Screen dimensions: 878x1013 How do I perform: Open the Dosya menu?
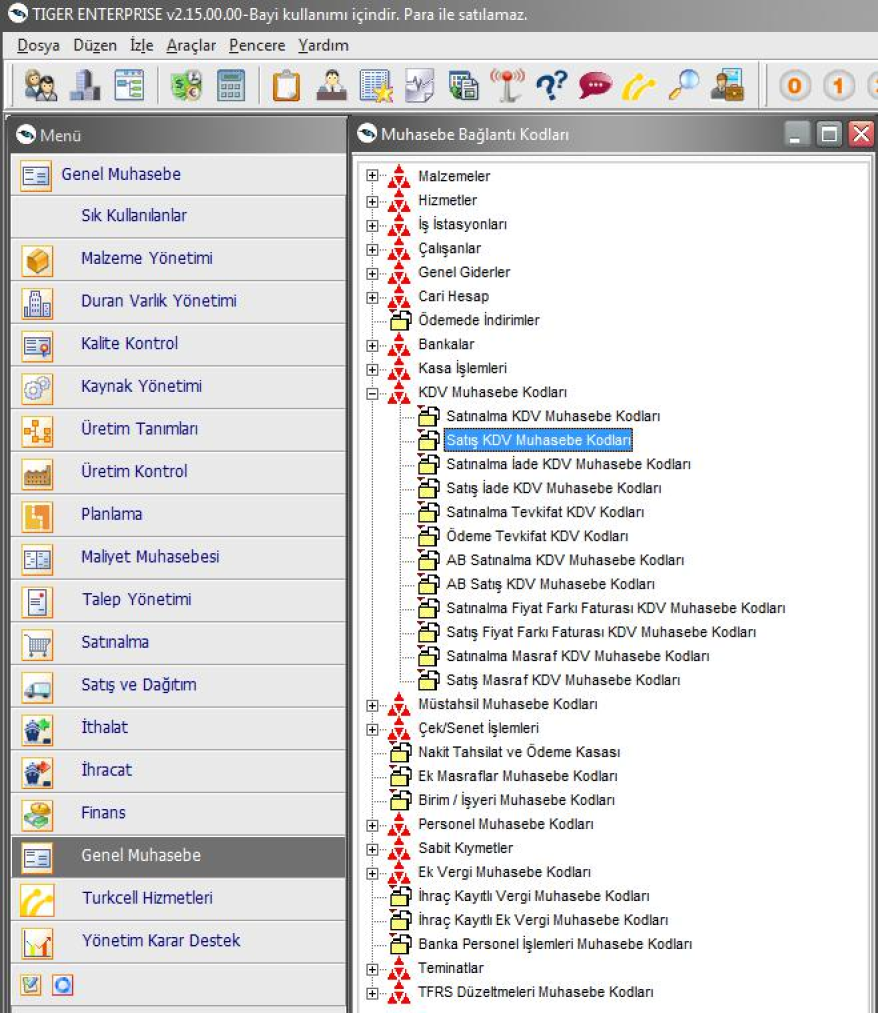tap(38, 45)
